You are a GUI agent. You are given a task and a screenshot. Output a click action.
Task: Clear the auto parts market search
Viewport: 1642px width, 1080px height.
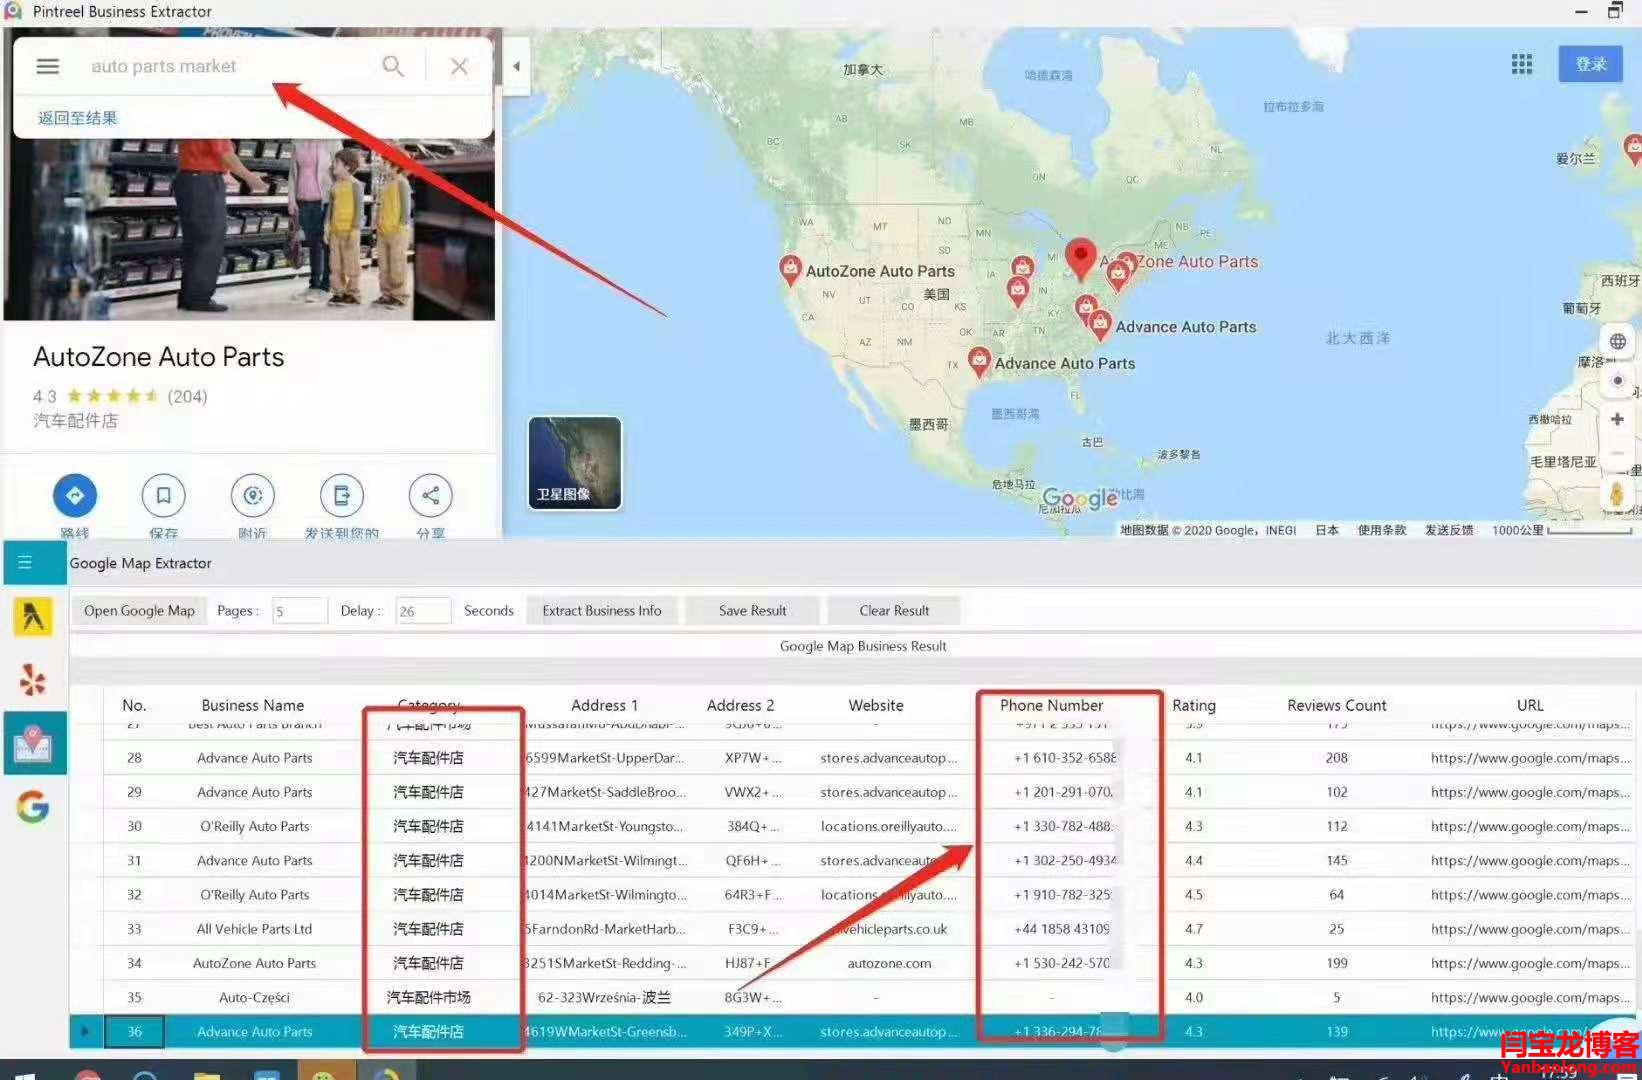(x=459, y=66)
